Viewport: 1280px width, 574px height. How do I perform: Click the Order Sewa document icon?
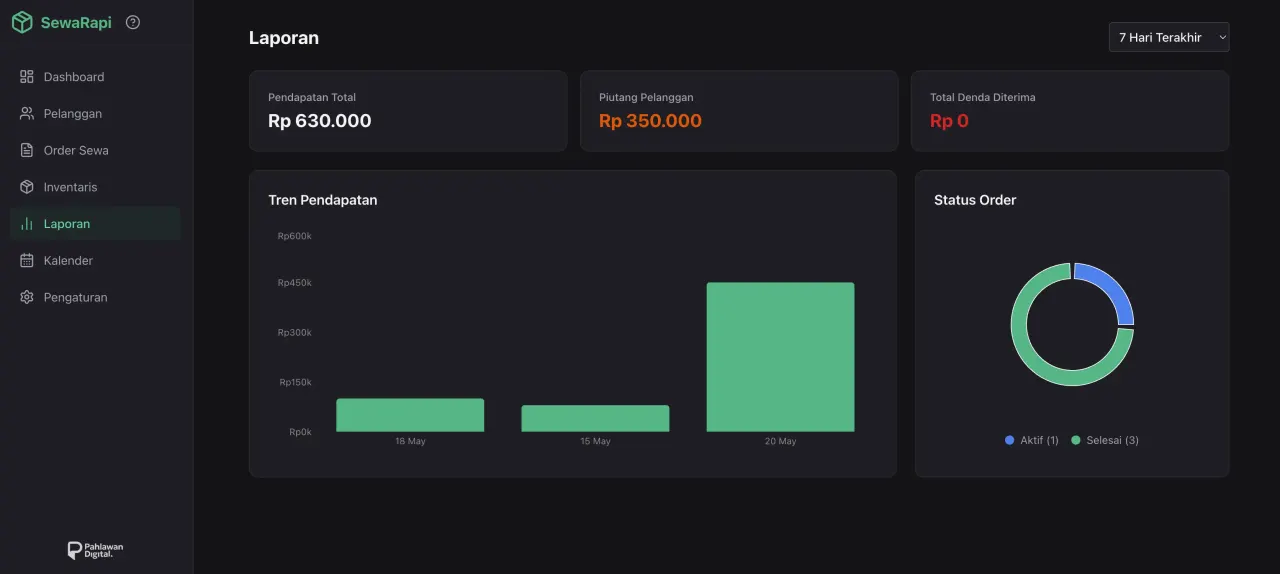click(27, 150)
